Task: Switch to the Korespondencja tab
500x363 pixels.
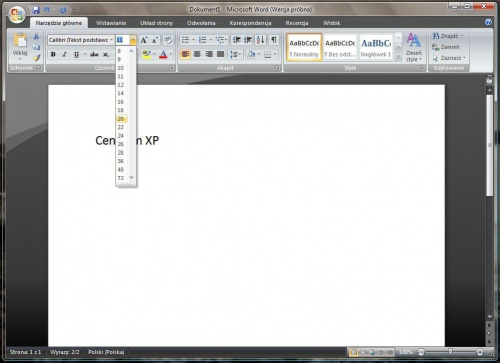Action: (x=250, y=23)
